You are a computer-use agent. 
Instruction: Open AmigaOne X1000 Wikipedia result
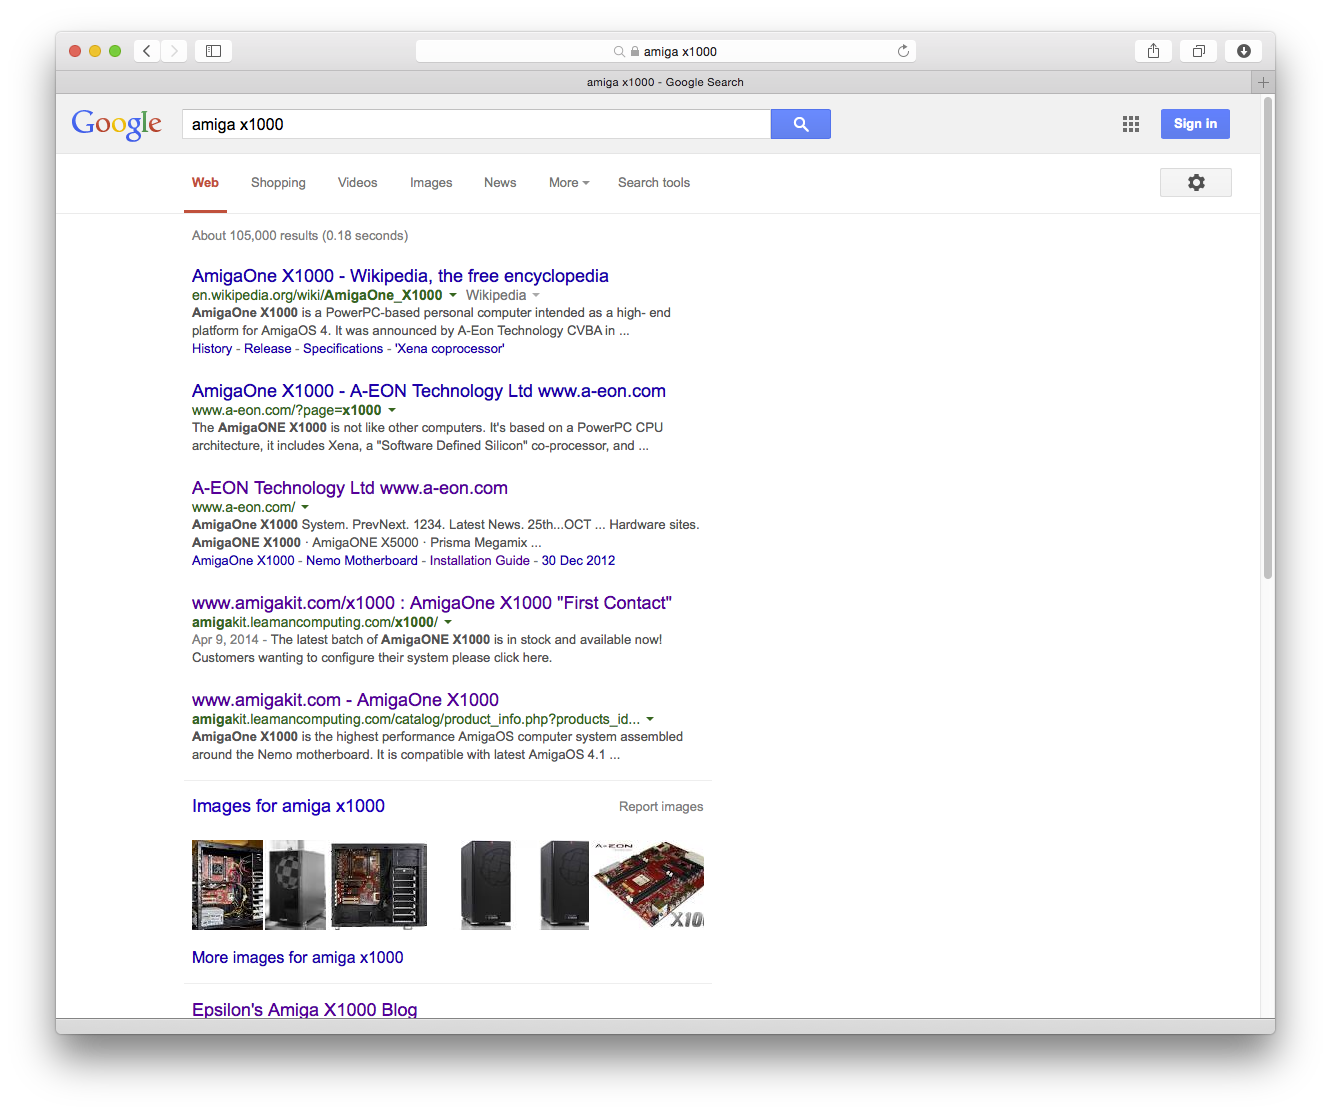point(400,276)
